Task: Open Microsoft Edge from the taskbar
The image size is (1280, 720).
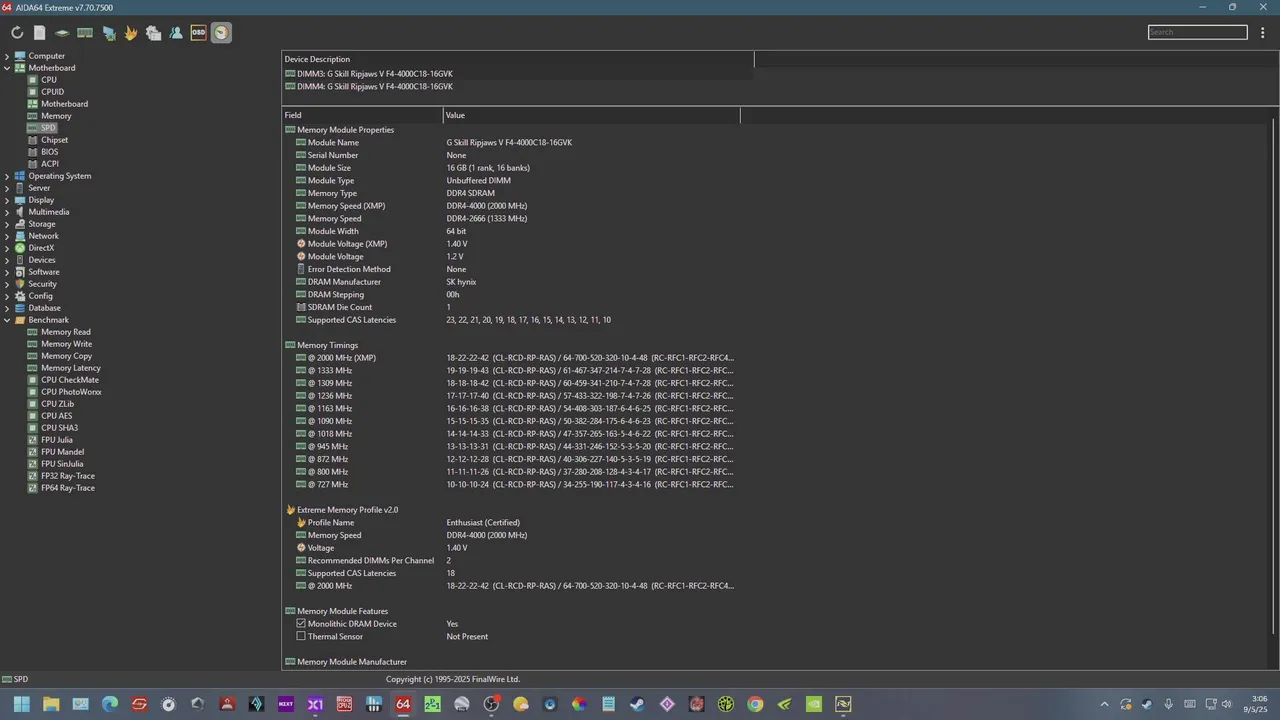Action: click(110, 704)
